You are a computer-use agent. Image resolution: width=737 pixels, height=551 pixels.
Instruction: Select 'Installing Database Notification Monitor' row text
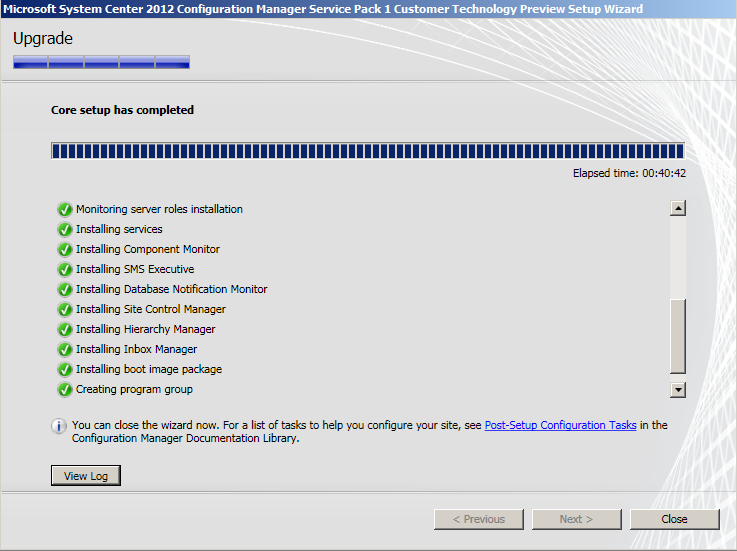click(x=172, y=289)
